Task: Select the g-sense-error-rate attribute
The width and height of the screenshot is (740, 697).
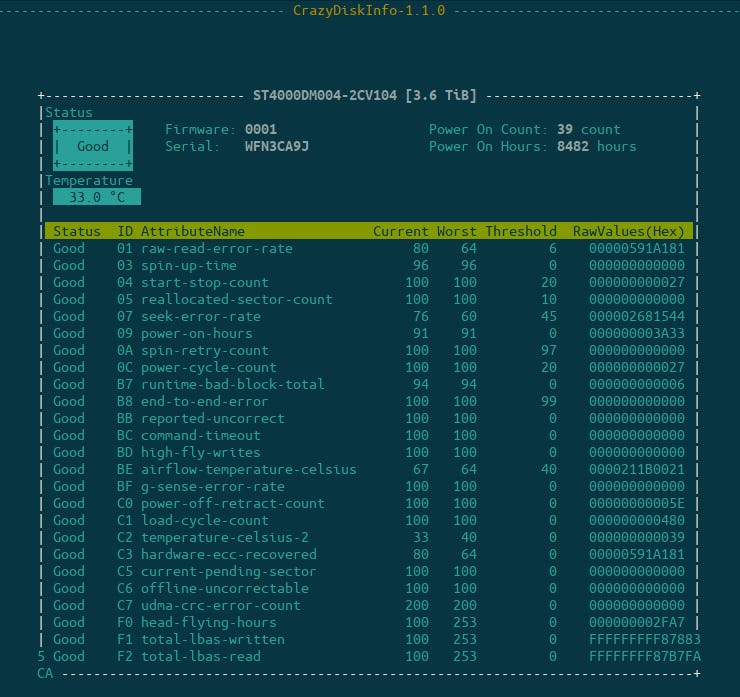Action: pyautogui.click(x=212, y=486)
